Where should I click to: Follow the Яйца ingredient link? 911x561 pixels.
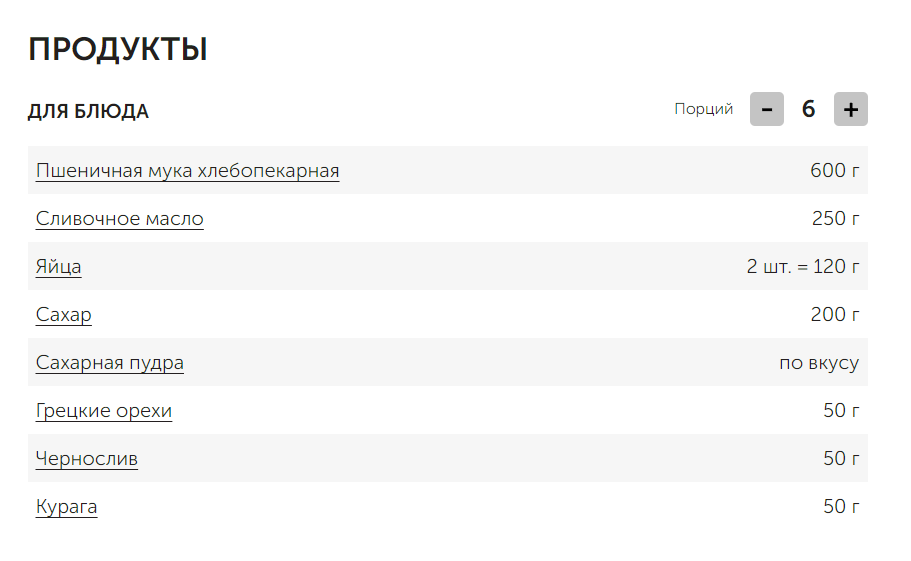[58, 267]
